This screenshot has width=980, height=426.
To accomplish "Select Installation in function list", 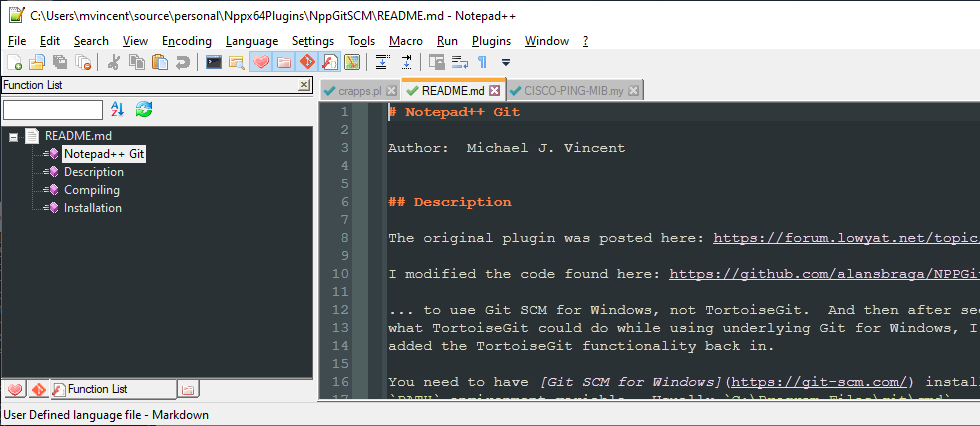I will 92,208.
